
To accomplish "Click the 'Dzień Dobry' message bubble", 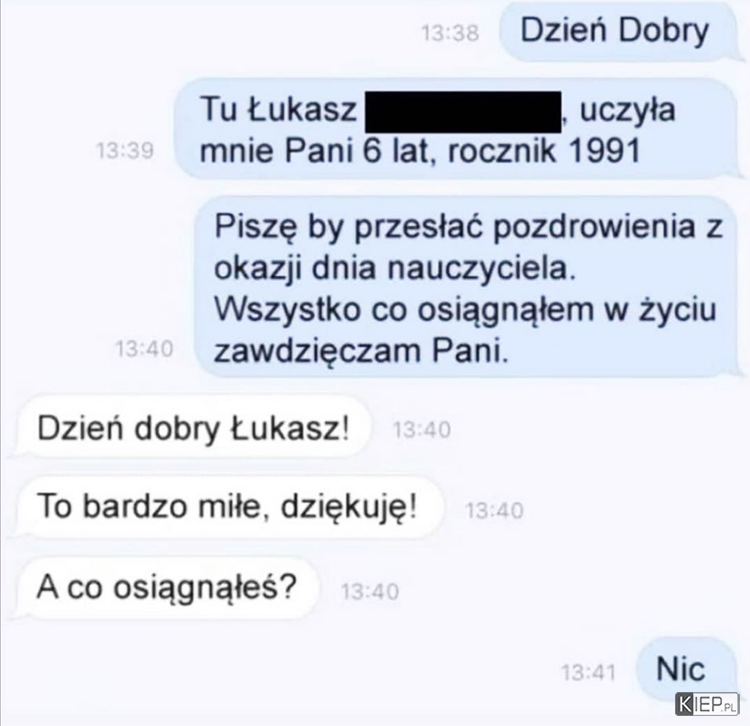I will click(x=618, y=32).
